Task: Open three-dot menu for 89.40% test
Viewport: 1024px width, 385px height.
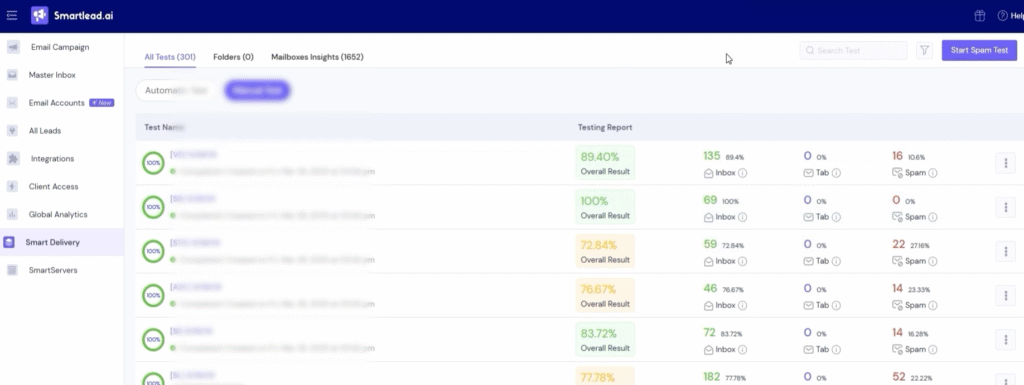Action: tap(1005, 162)
